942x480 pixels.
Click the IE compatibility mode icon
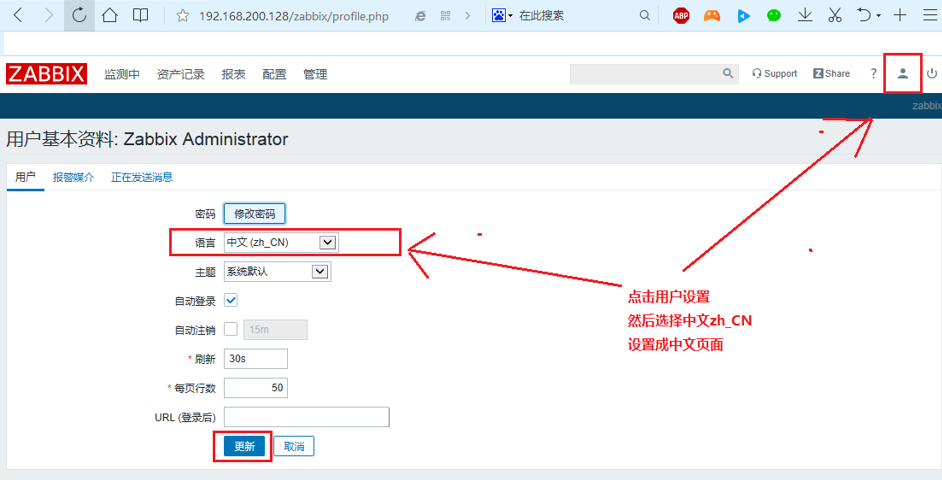(x=421, y=16)
